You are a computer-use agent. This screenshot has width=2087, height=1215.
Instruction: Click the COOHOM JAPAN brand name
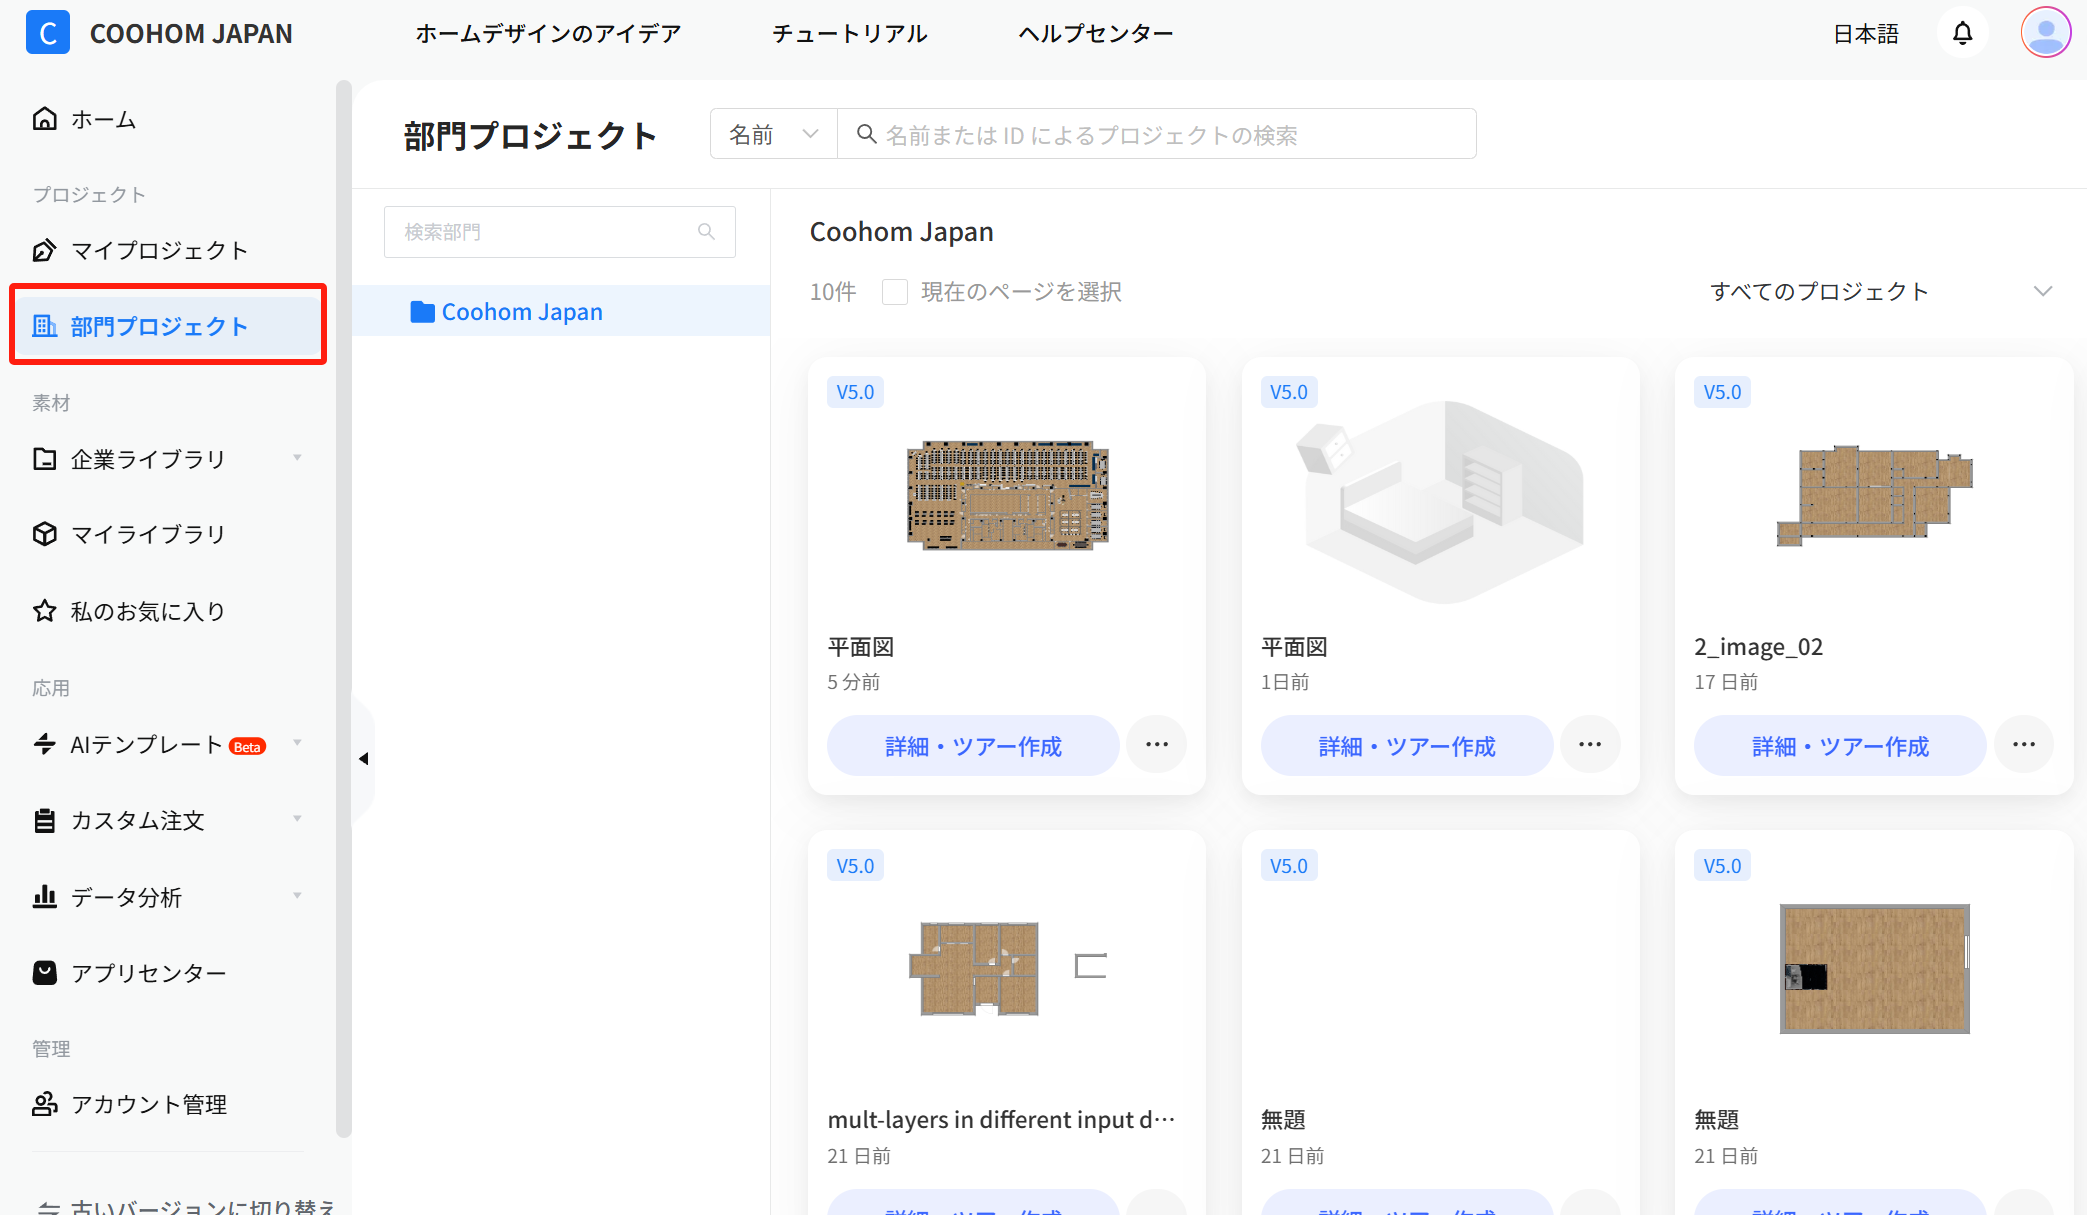coord(191,34)
